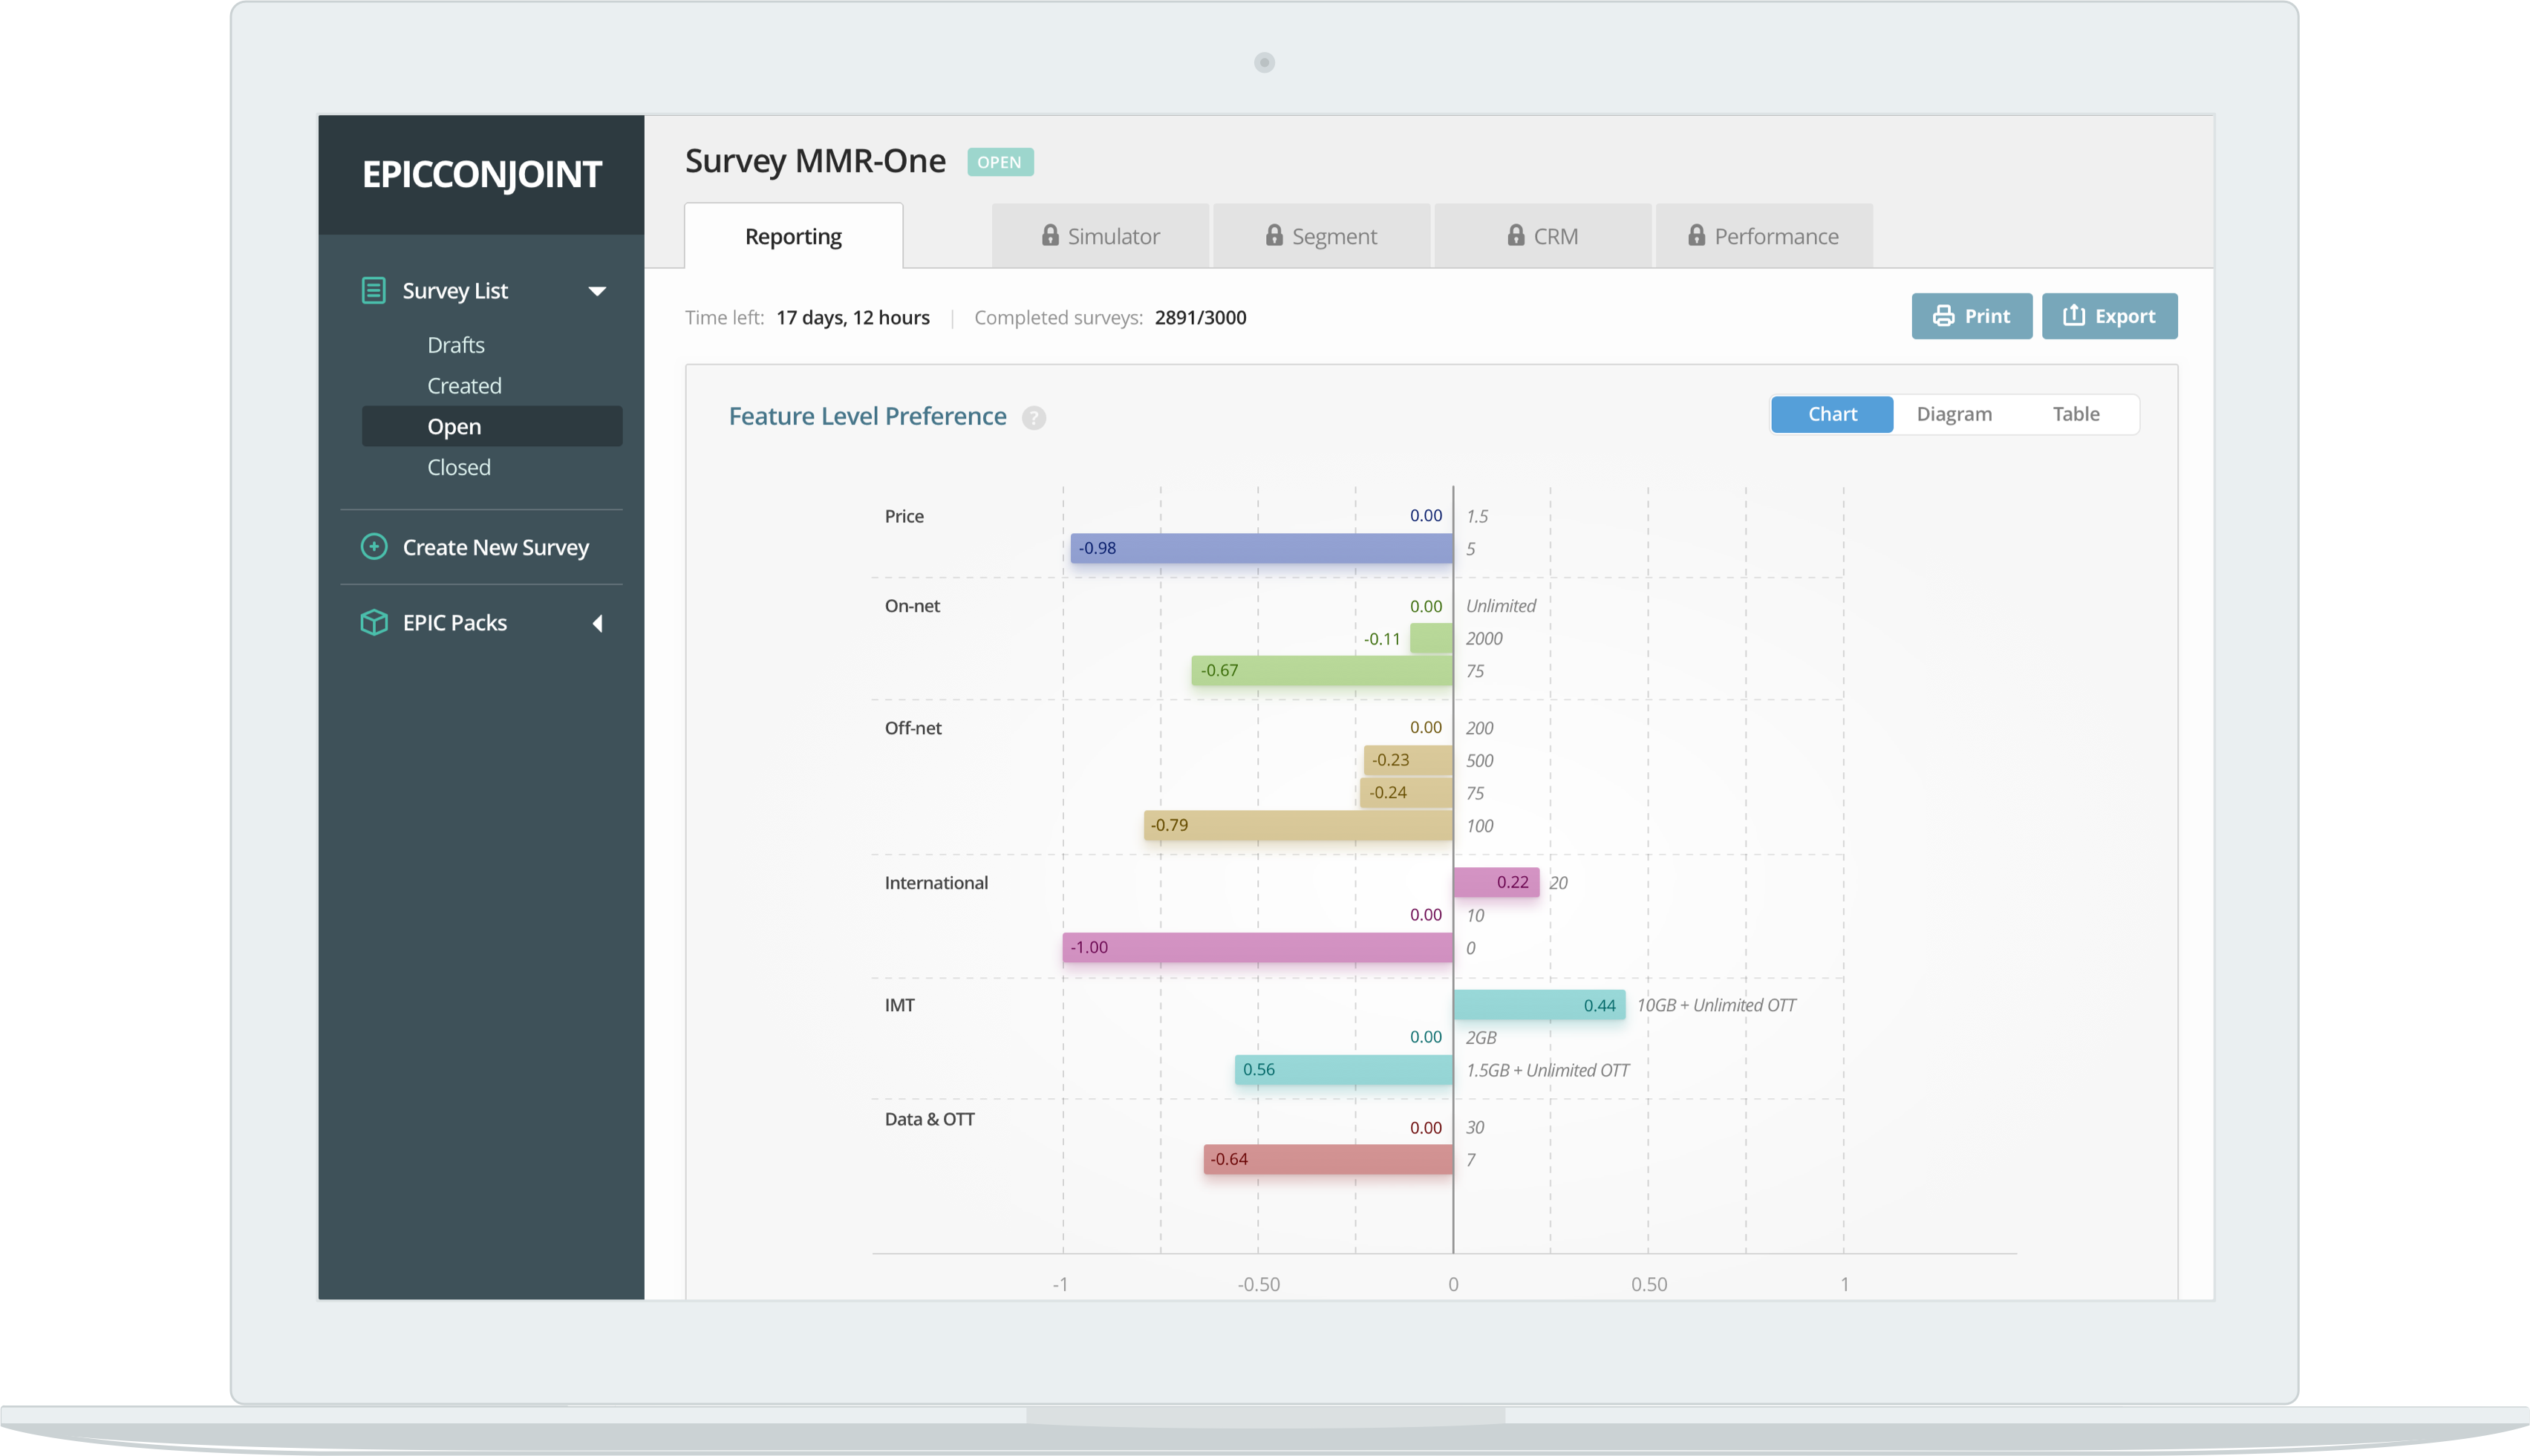Viewport: 2530px width, 1456px height.
Task: Switch view to Table mode
Action: click(2076, 414)
